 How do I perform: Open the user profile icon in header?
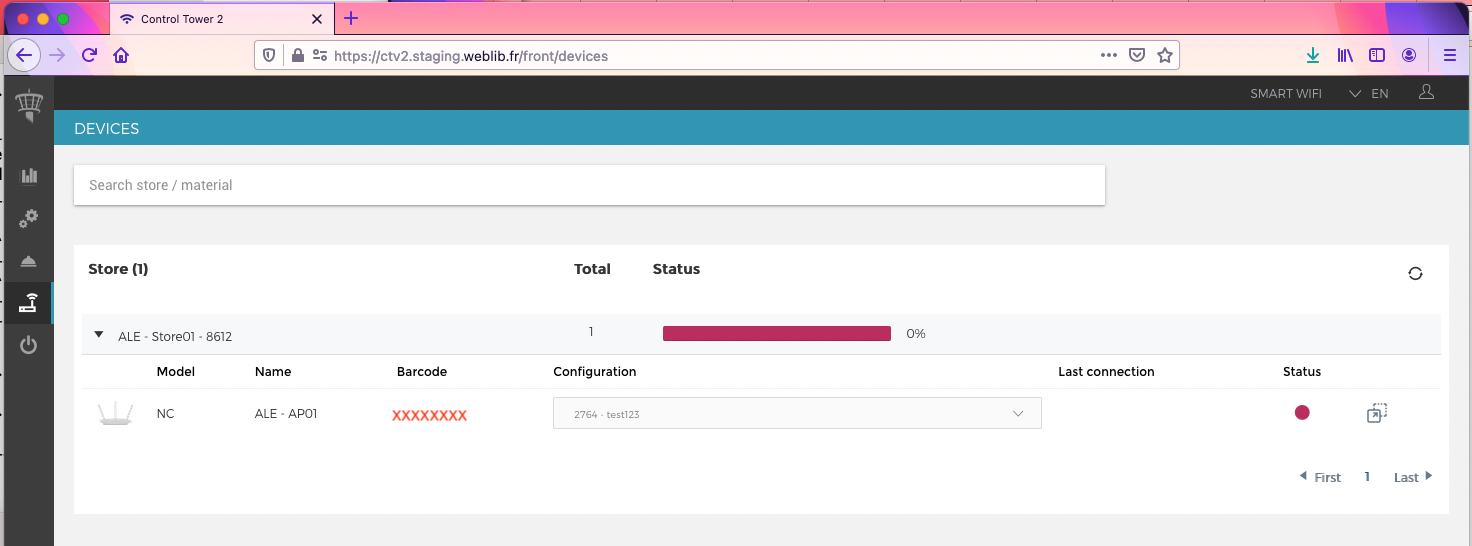click(1427, 92)
